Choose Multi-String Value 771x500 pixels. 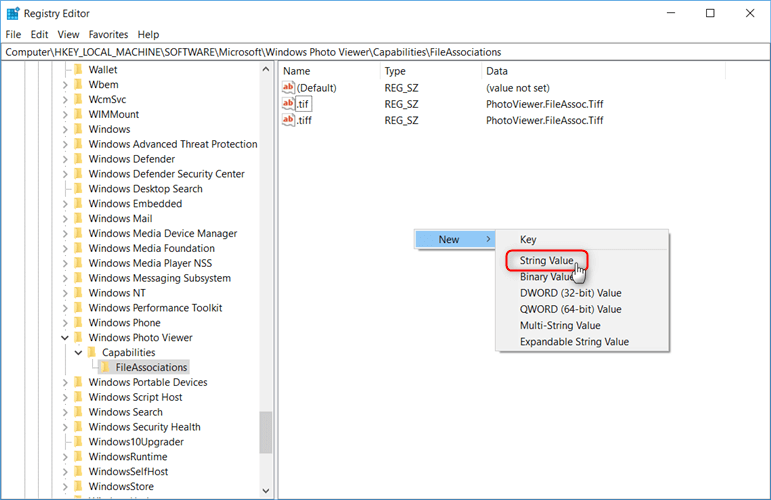coord(582,325)
